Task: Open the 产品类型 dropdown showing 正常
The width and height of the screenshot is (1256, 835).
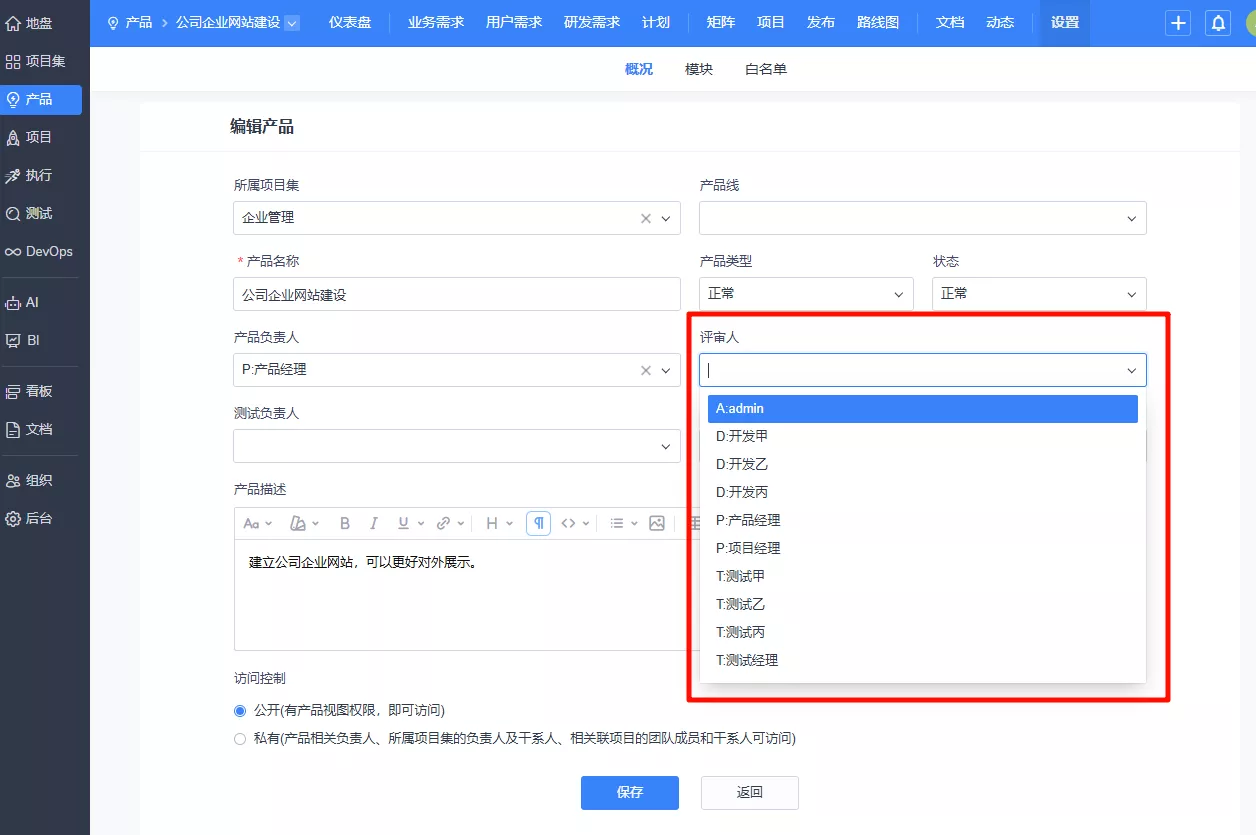Action: pyautogui.click(x=806, y=294)
